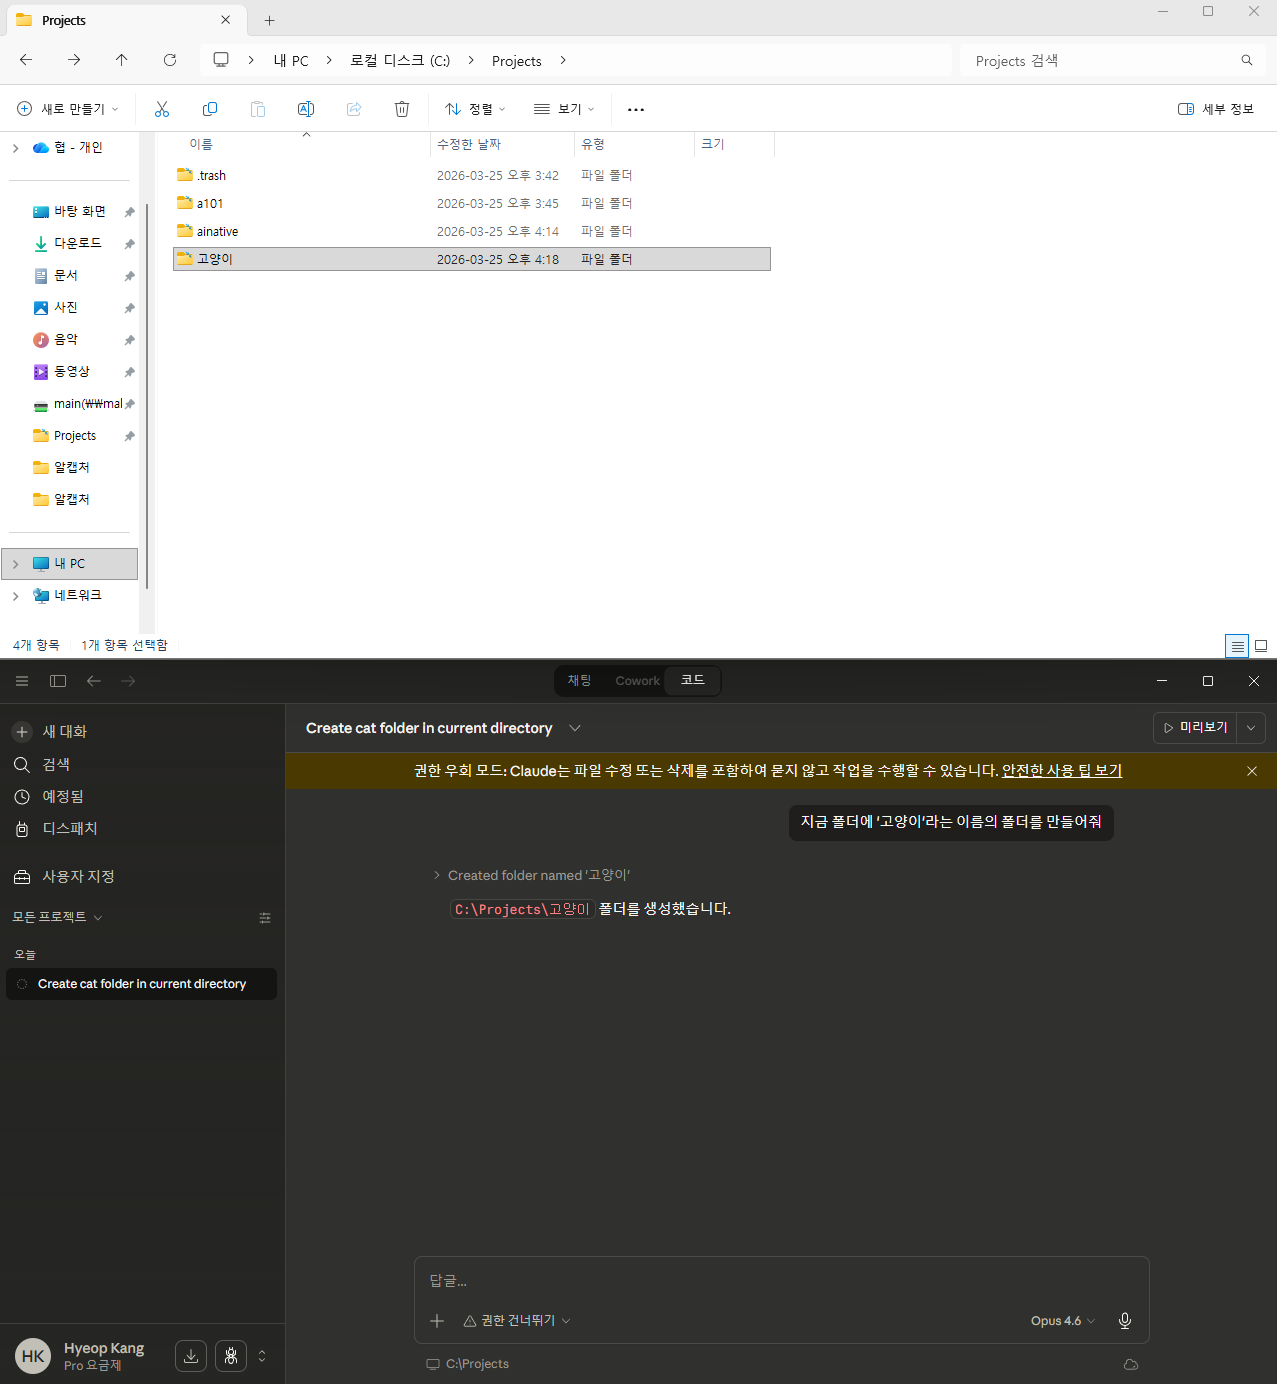Screen dimensions: 1277x1384
Task: Open the 안전한 사용 팁 보기 link
Action: (1061, 771)
